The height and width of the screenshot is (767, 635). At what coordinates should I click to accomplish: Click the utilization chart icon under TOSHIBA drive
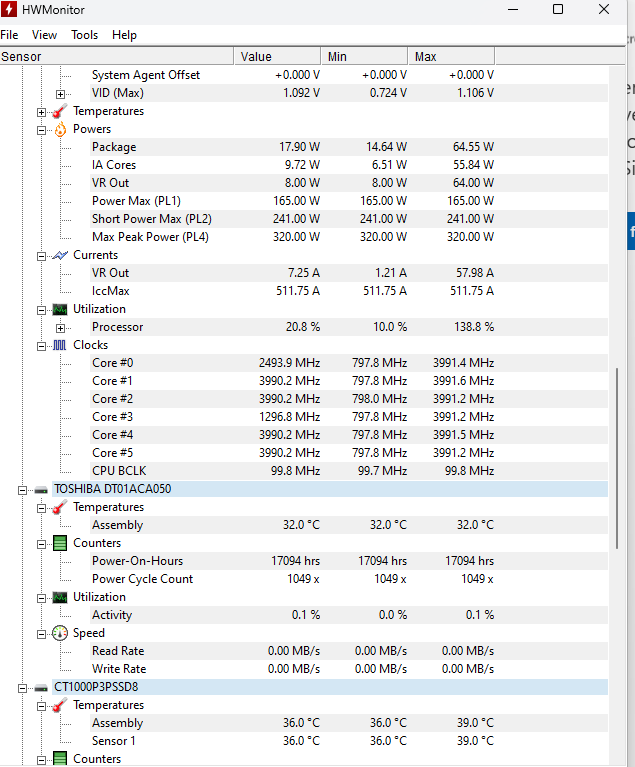click(x=60, y=598)
